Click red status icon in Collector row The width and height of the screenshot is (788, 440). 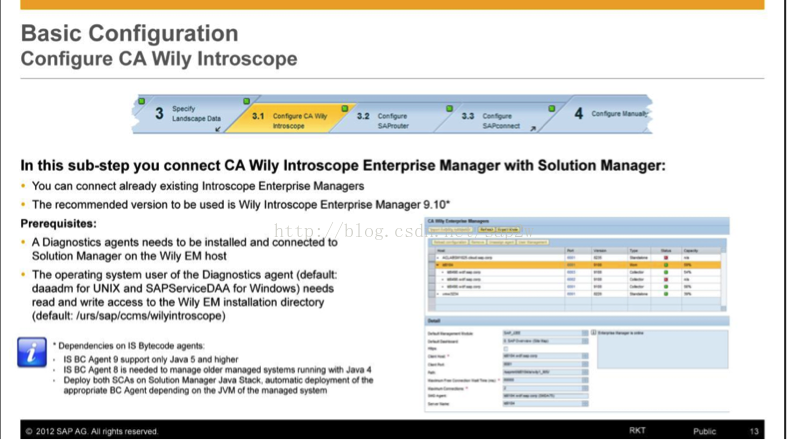click(x=666, y=279)
